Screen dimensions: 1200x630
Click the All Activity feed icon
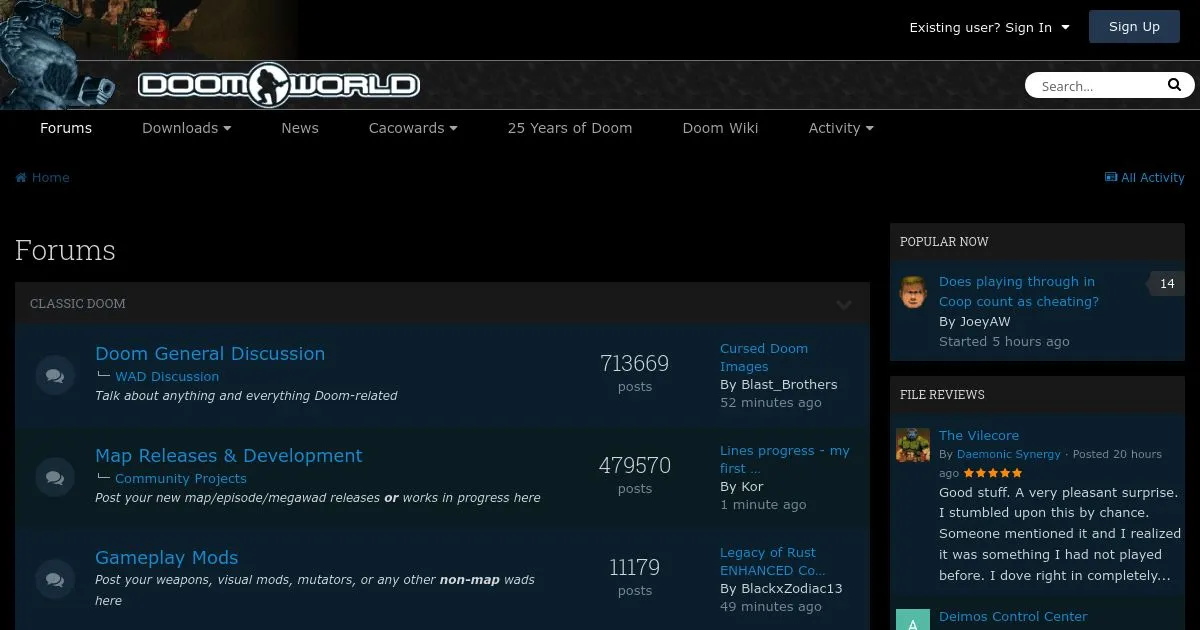click(x=1111, y=177)
